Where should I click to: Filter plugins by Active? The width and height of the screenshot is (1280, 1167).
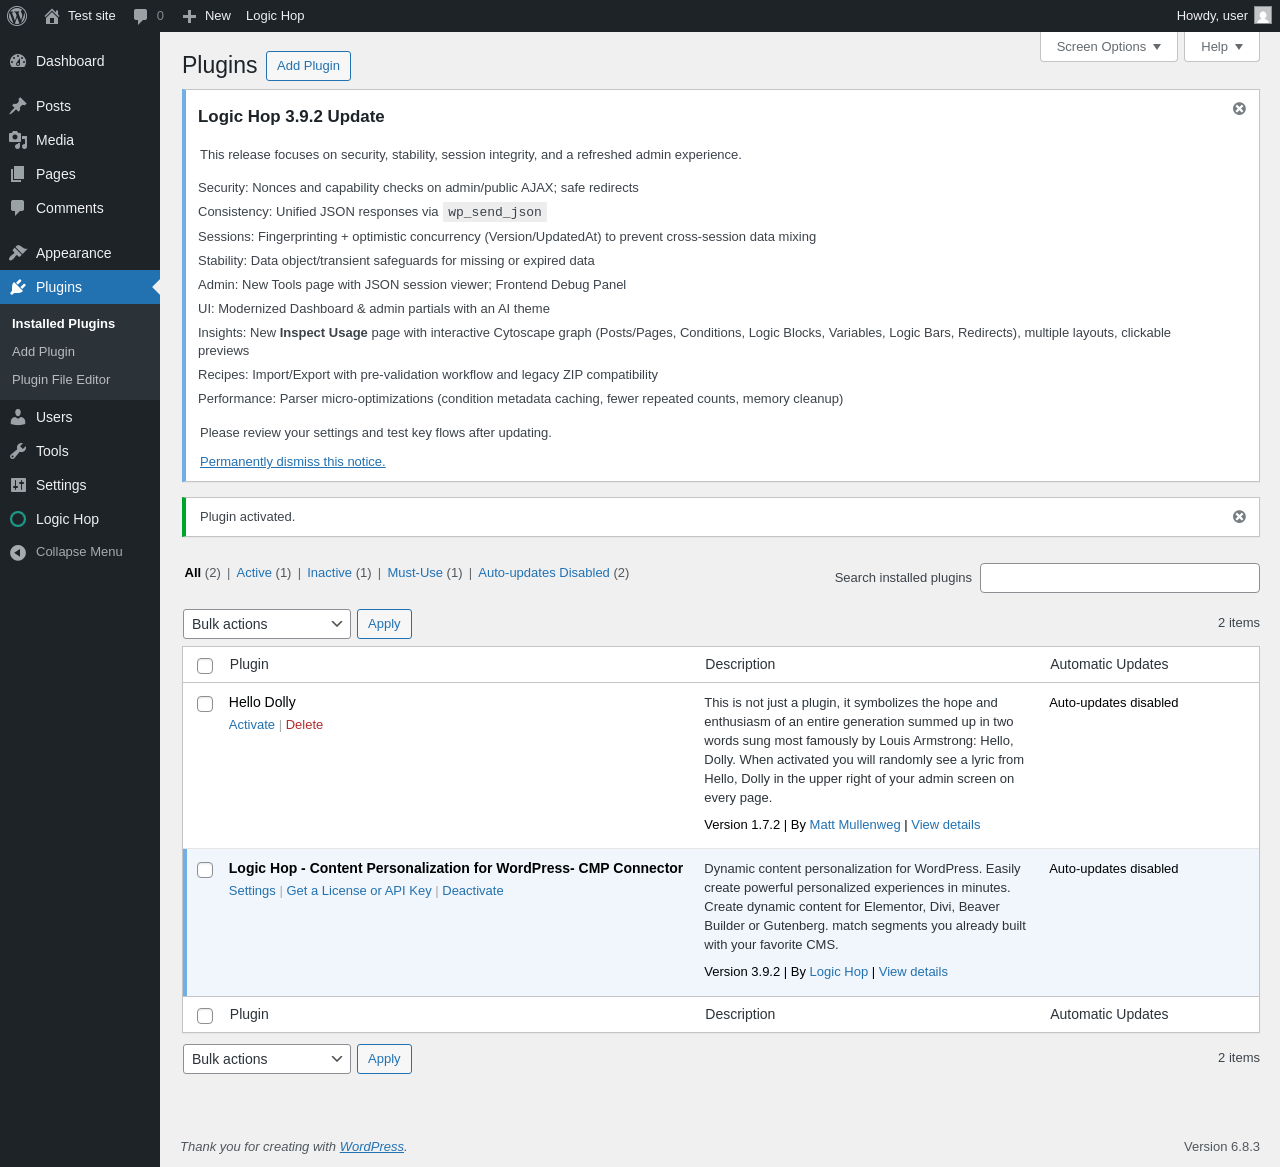click(254, 573)
